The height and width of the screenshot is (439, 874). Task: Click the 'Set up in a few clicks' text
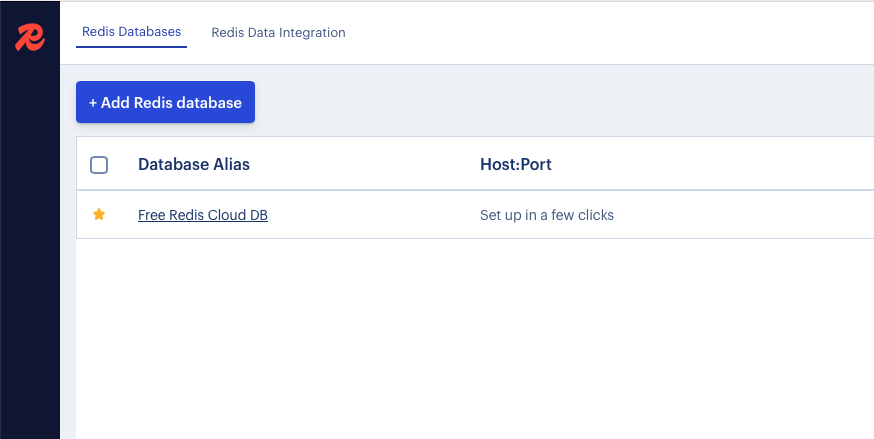tap(547, 215)
